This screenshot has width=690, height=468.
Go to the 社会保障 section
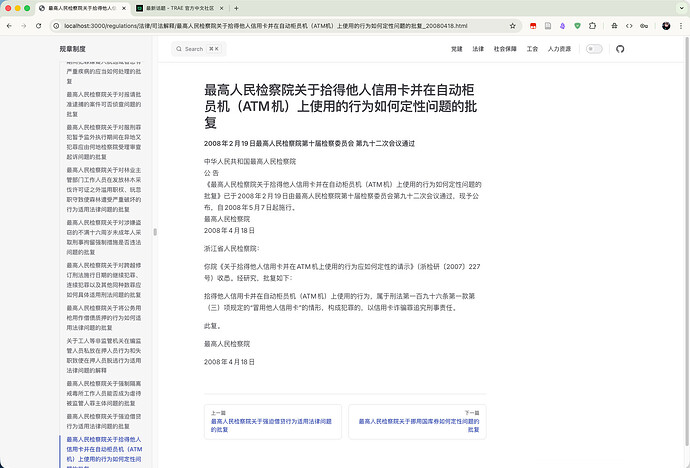pos(506,48)
